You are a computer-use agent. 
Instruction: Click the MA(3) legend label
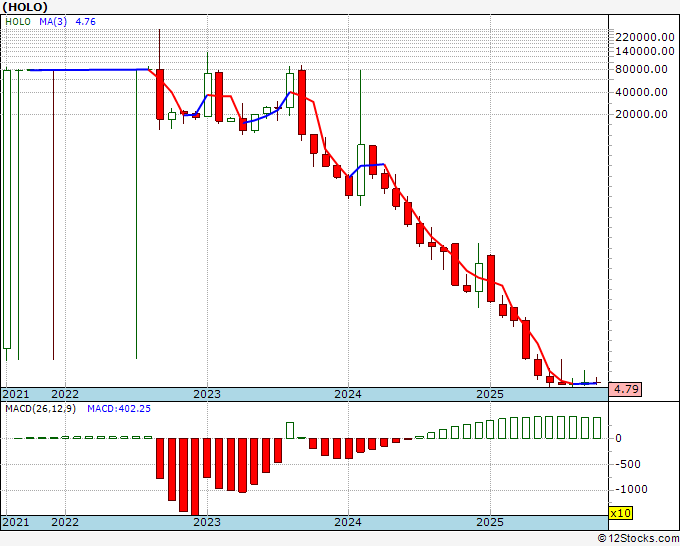(x=53, y=22)
